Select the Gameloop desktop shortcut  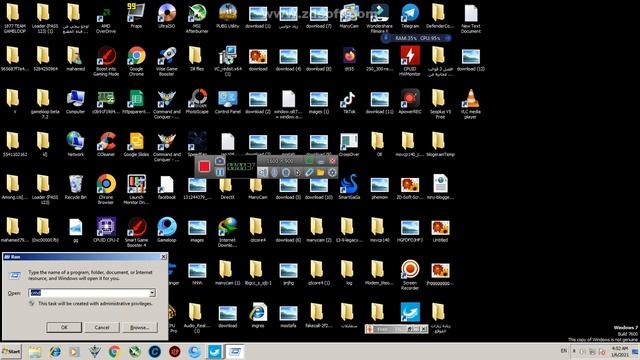point(167,230)
